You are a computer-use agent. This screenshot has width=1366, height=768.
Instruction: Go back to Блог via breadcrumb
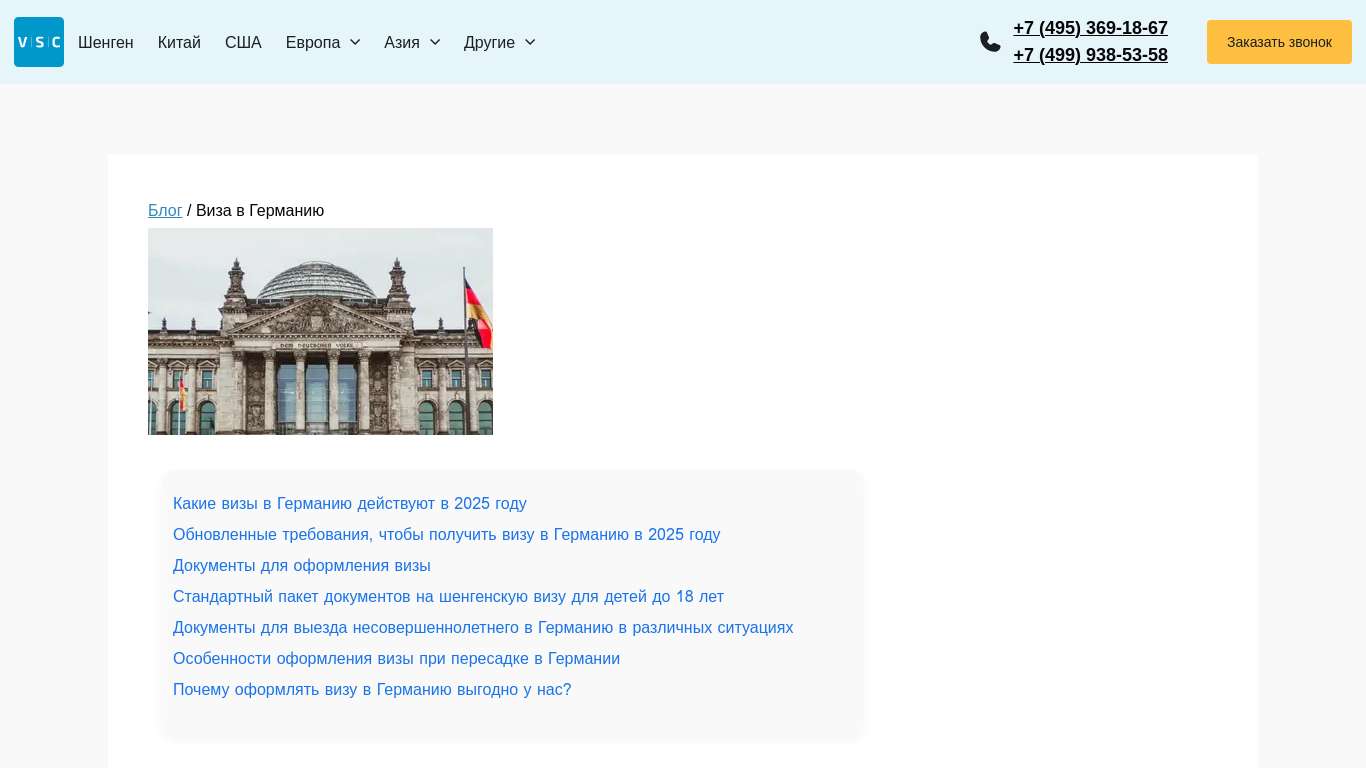tap(165, 211)
